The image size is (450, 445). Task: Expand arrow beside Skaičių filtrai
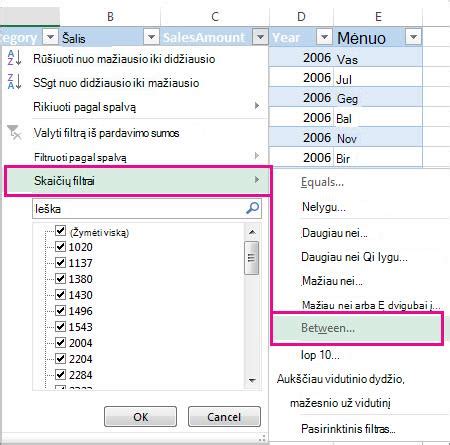pos(257,180)
